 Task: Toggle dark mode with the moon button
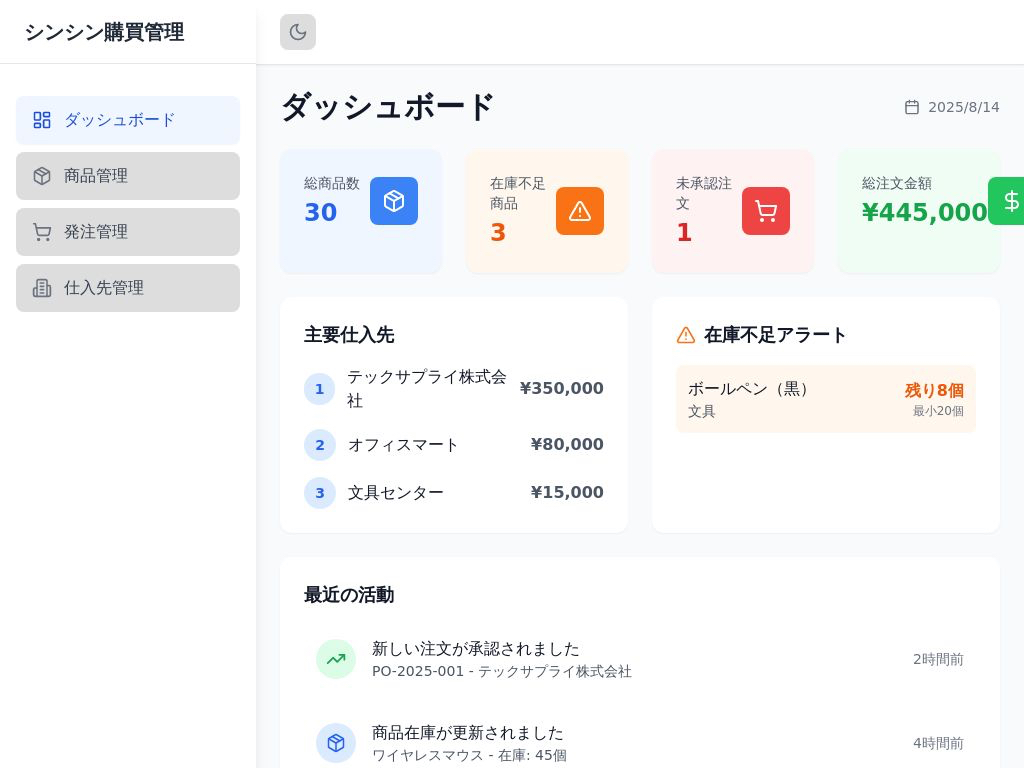tap(298, 32)
